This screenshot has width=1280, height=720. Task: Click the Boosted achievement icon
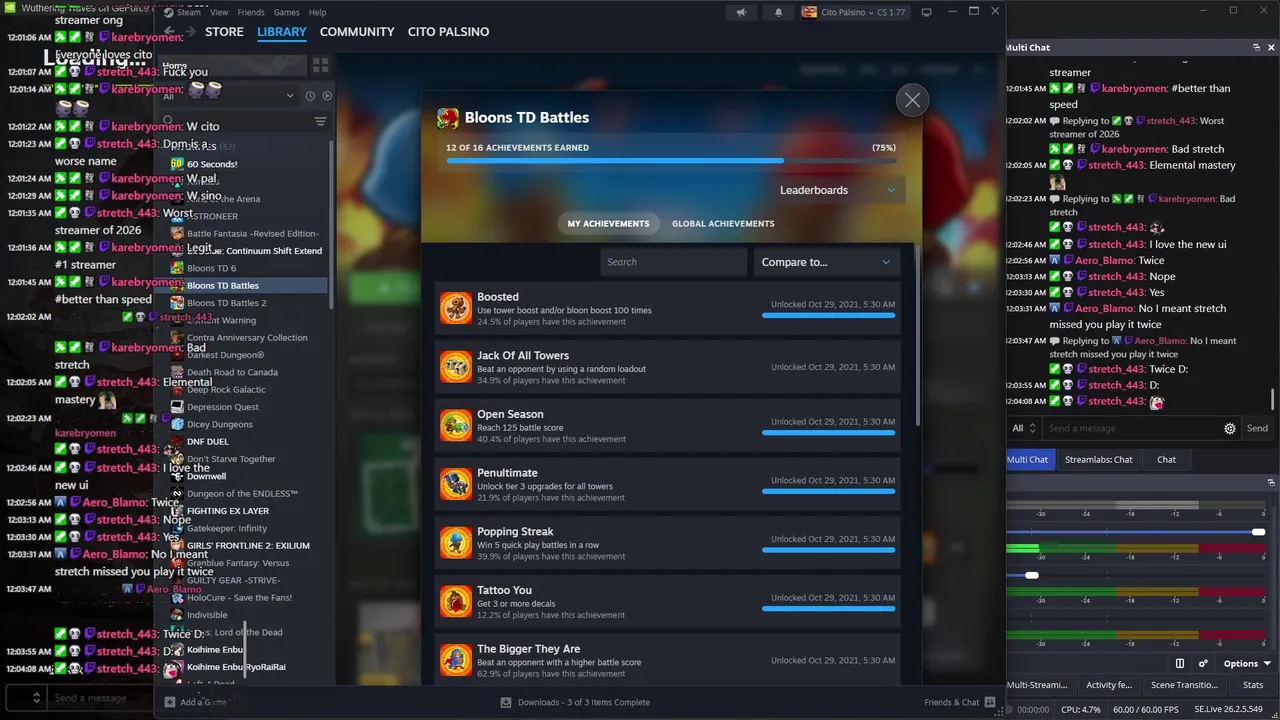coord(456,308)
